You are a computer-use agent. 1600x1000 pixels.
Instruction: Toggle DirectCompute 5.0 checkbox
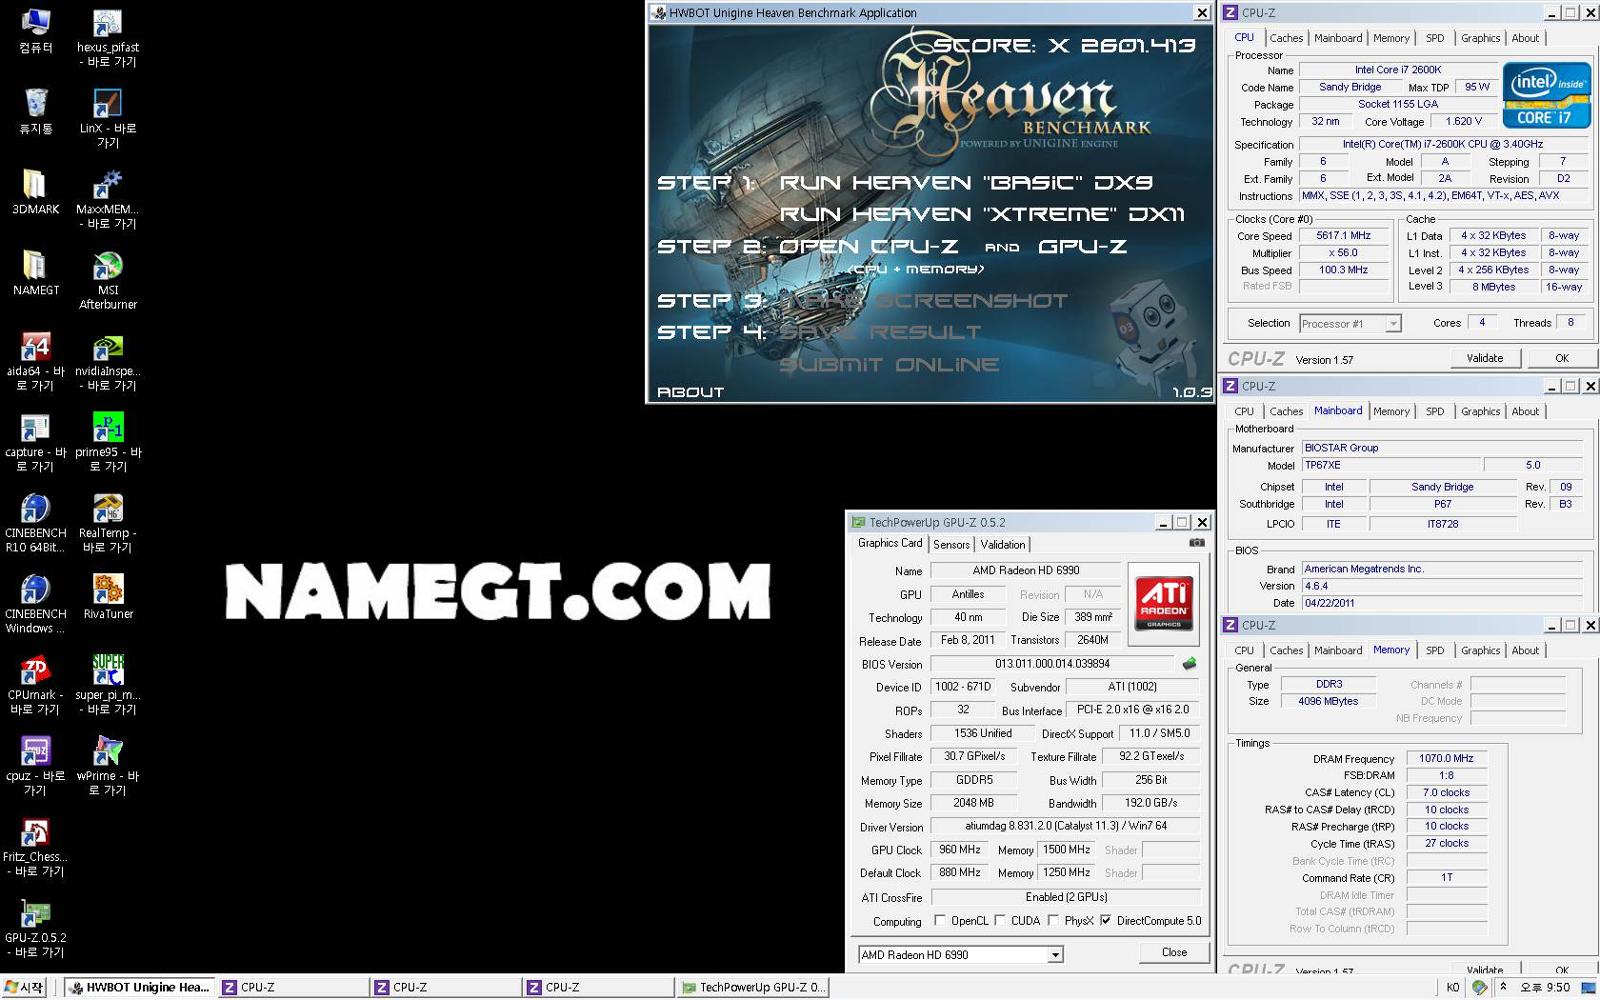click(x=1105, y=921)
